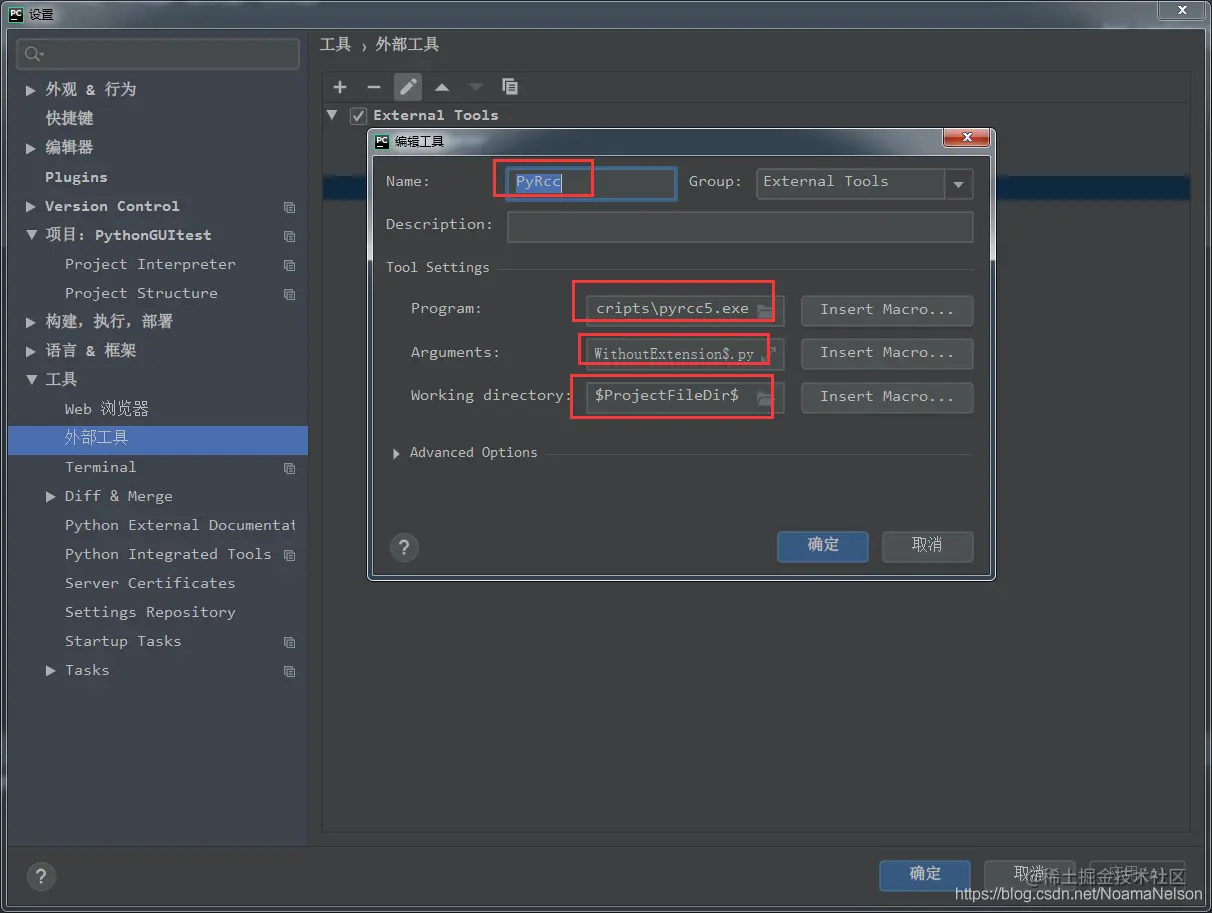Open Server Certificates settings

click(150, 583)
